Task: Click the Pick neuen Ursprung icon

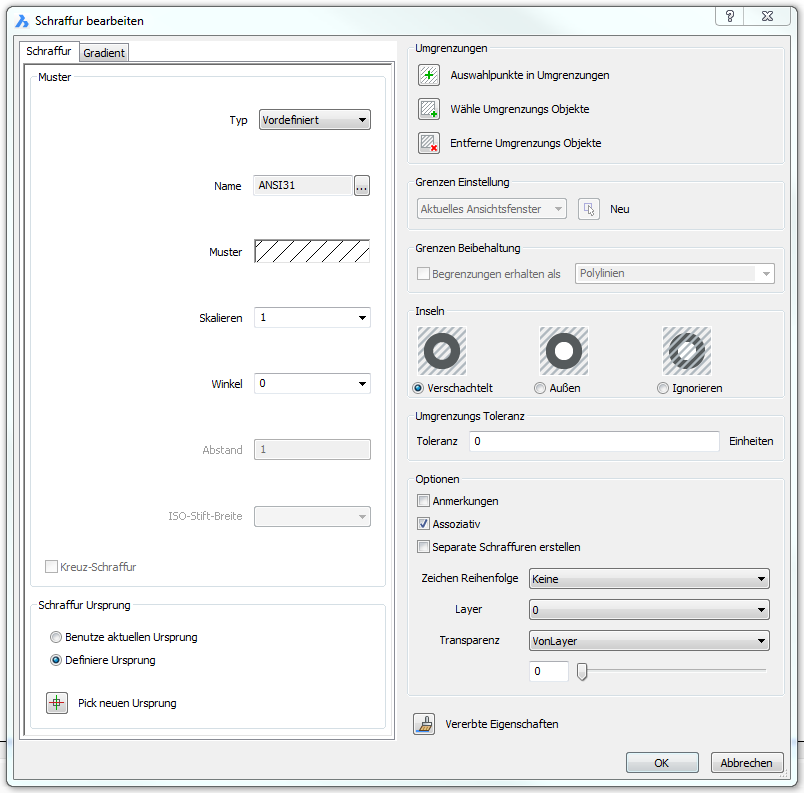Action: 57,703
